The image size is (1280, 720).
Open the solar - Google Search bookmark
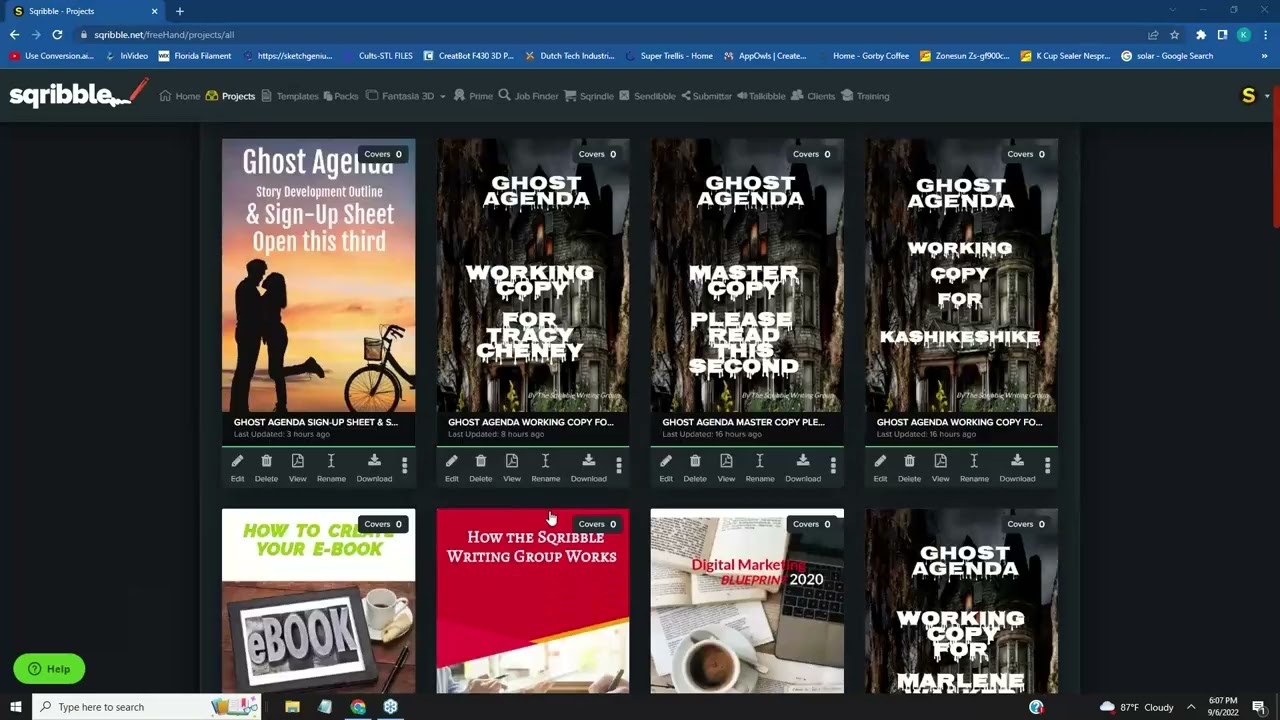pyautogui.click(x=1167, y=56)
